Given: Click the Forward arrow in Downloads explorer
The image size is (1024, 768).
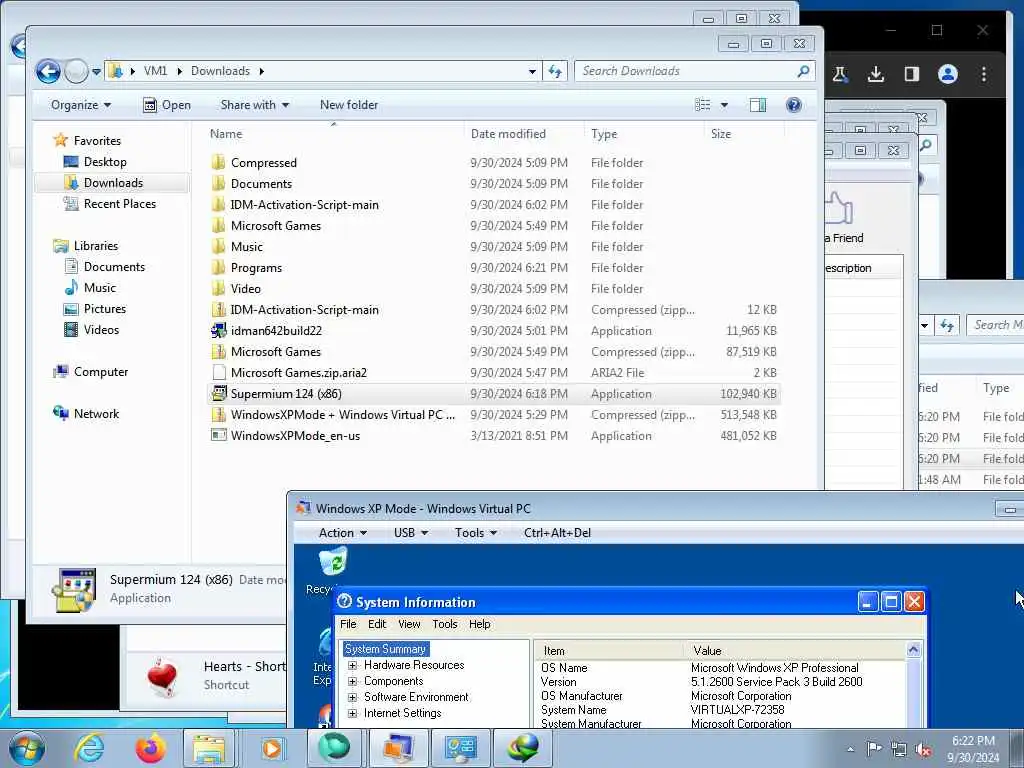Looking at the screenshot, I should (76, 71).
